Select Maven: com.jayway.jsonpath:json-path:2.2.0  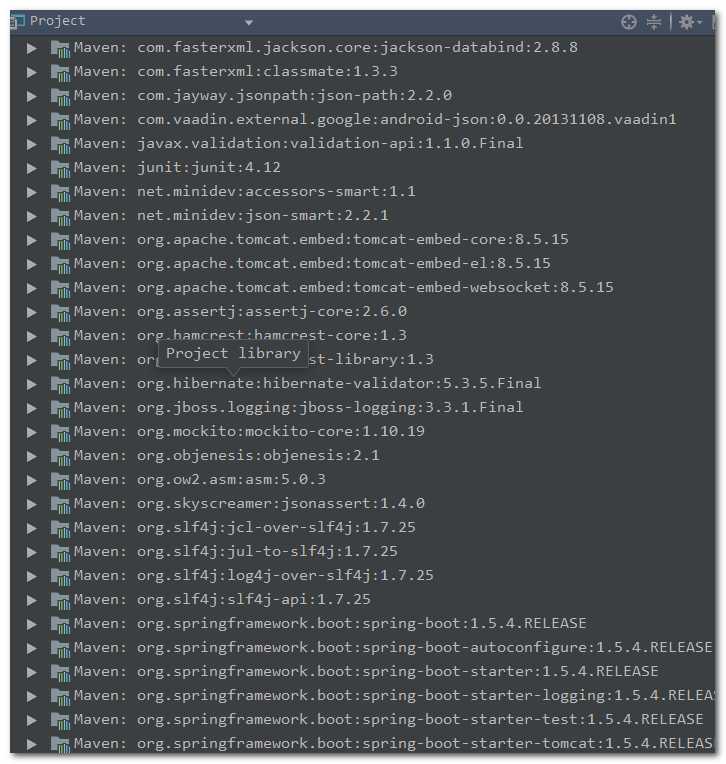(263, 96)
